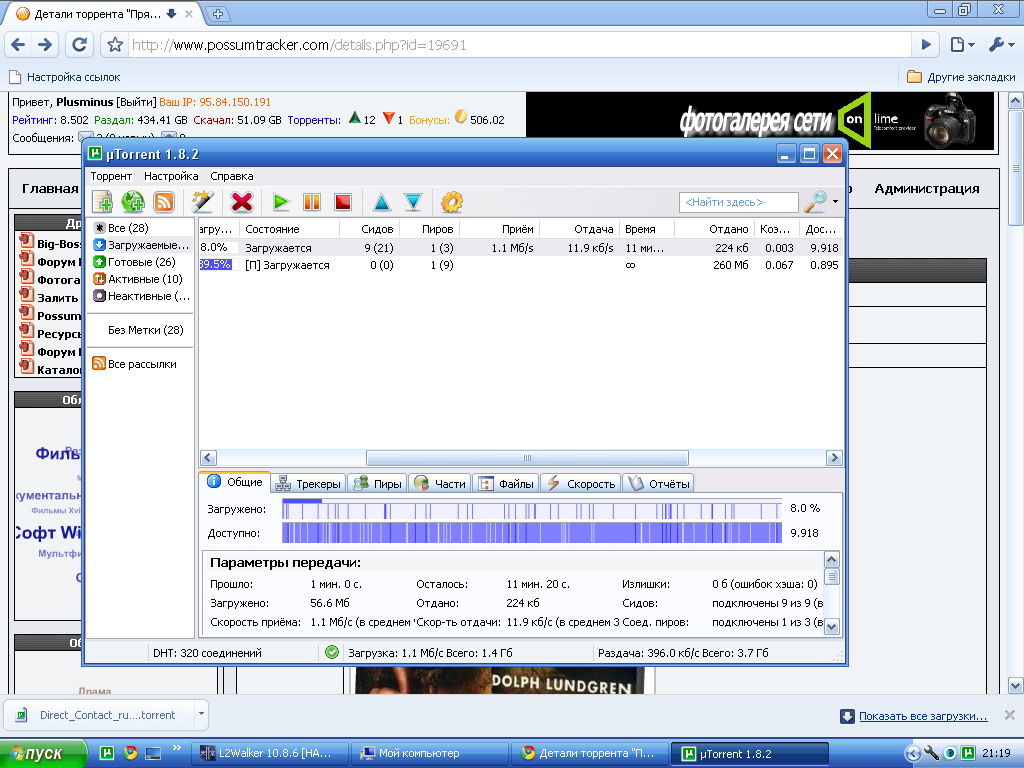Stop torrent with red stop icon

pyautogui.click(x=343, y=202)
